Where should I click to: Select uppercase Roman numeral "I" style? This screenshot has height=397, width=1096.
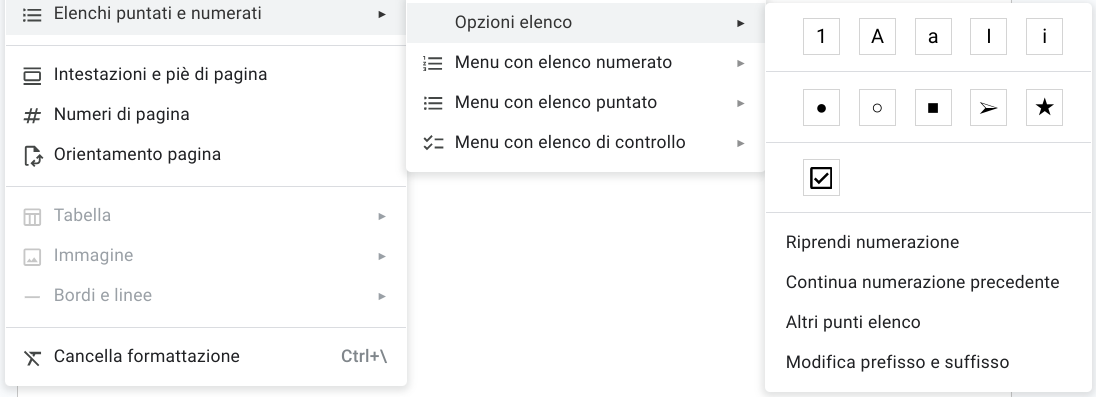tap(988, 36)
